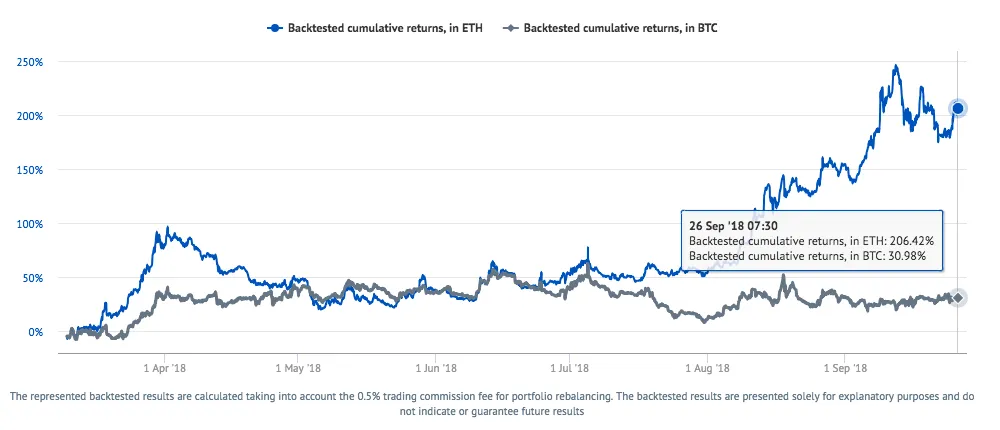Image resolution: width=1000 pixels, height=430 pixels.
Task: Click the 100% y-axis label
Action: tap(31, 224)
